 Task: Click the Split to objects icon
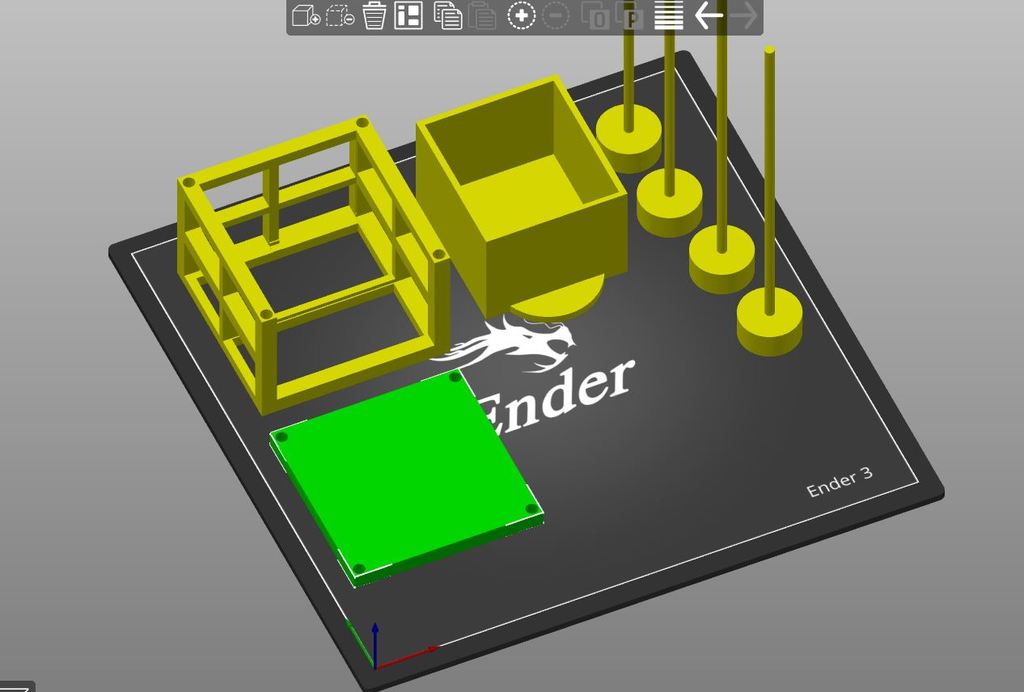[x=595, y=16]
